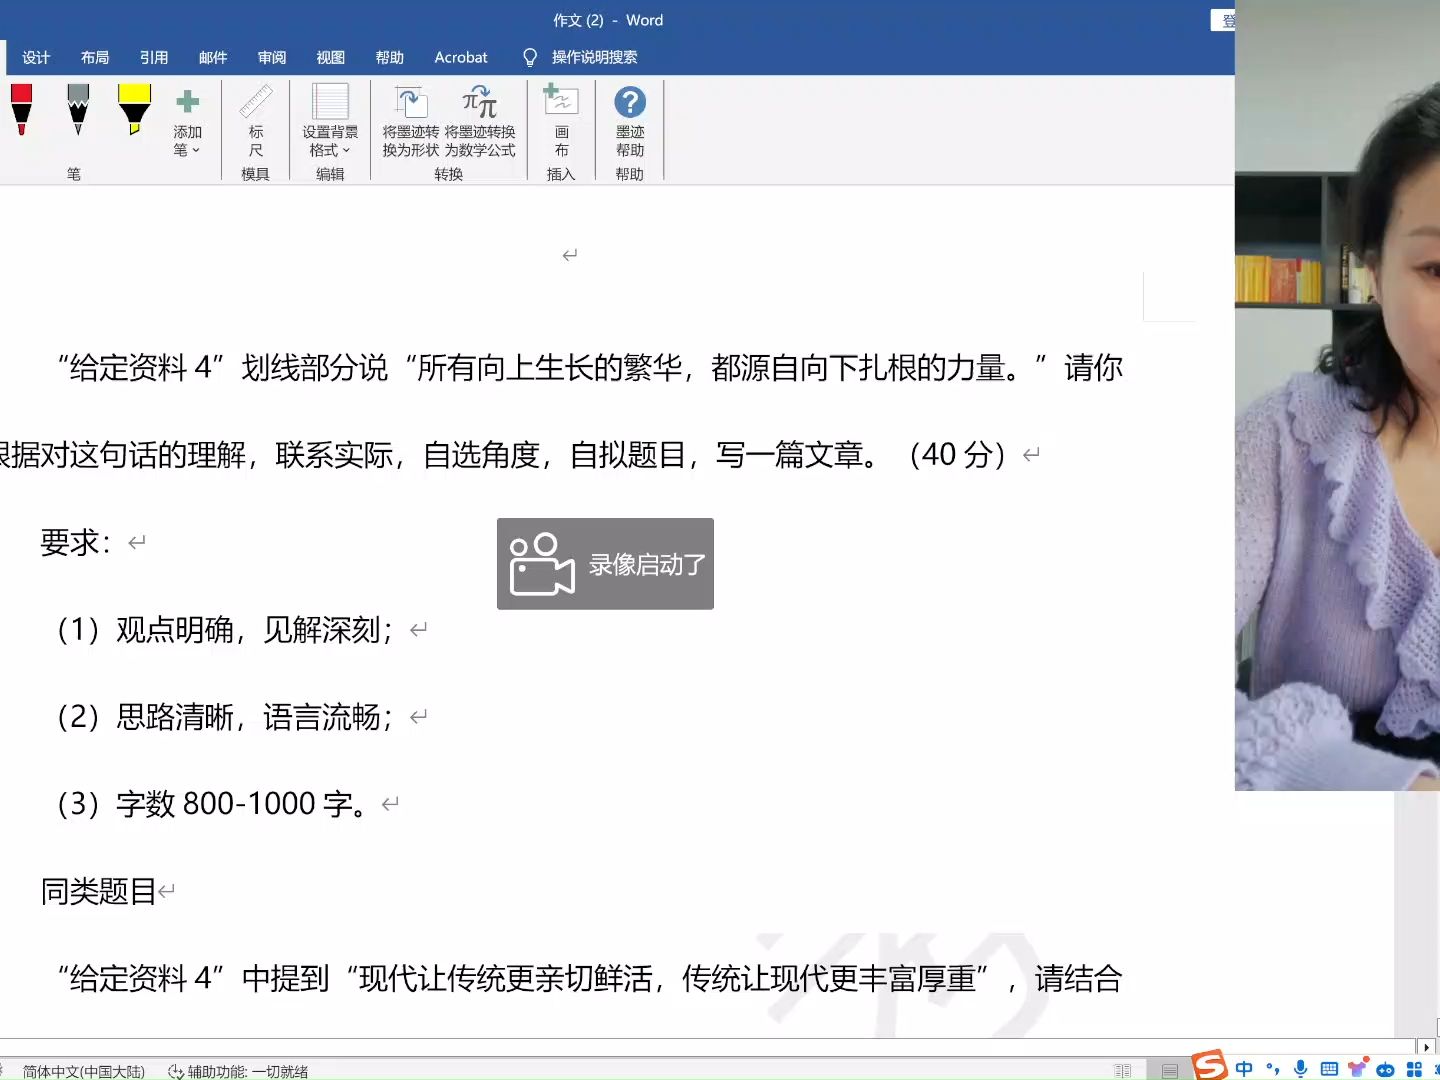
Task: Switch to Print Layout view icon
Action: pyautogui.click(x=1170, y=1071)
